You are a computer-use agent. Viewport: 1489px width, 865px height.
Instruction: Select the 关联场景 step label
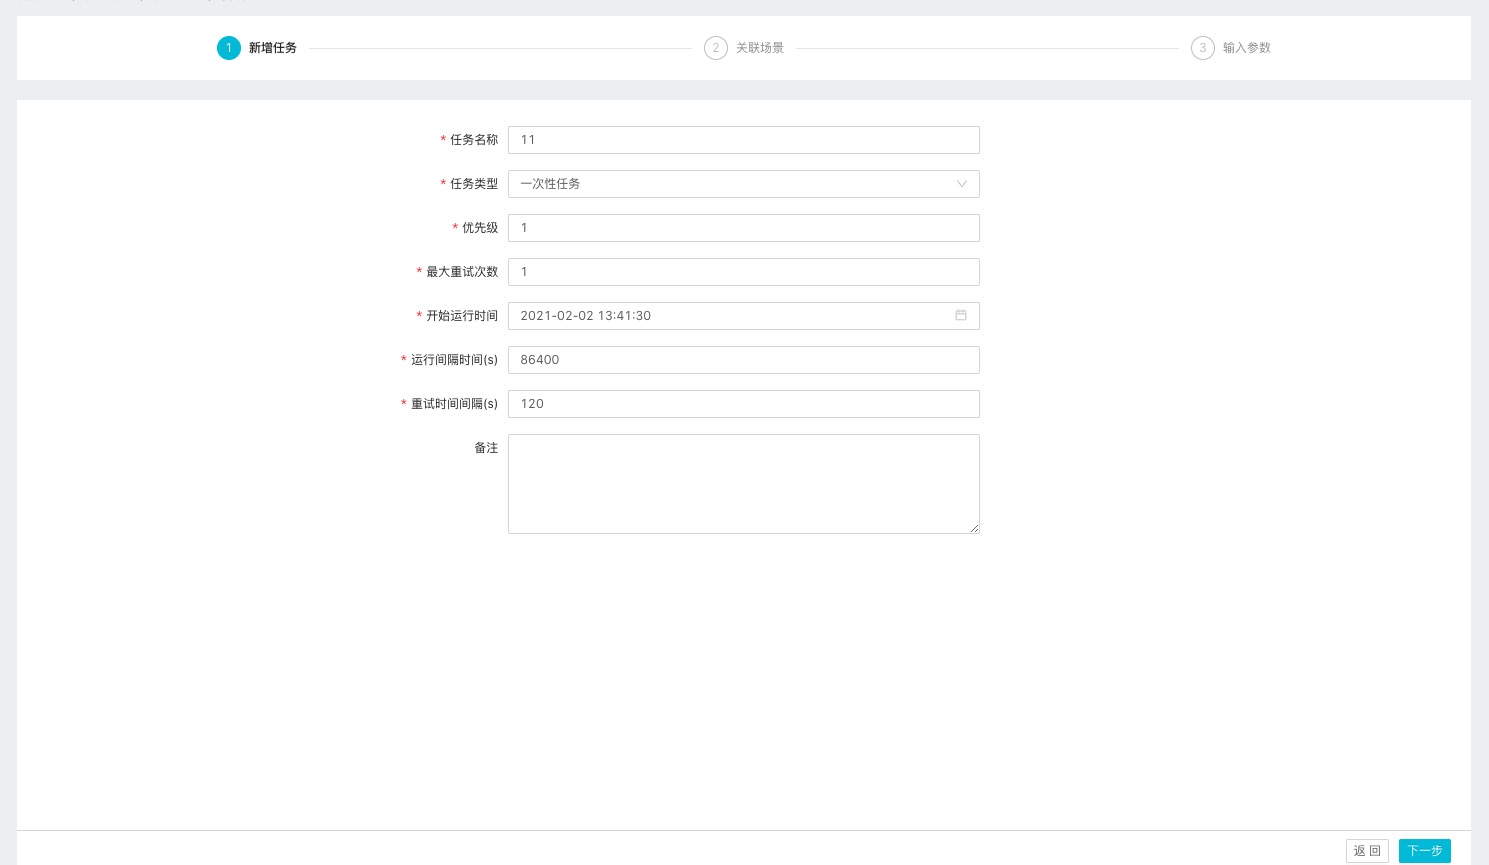[x=760, y=48]
